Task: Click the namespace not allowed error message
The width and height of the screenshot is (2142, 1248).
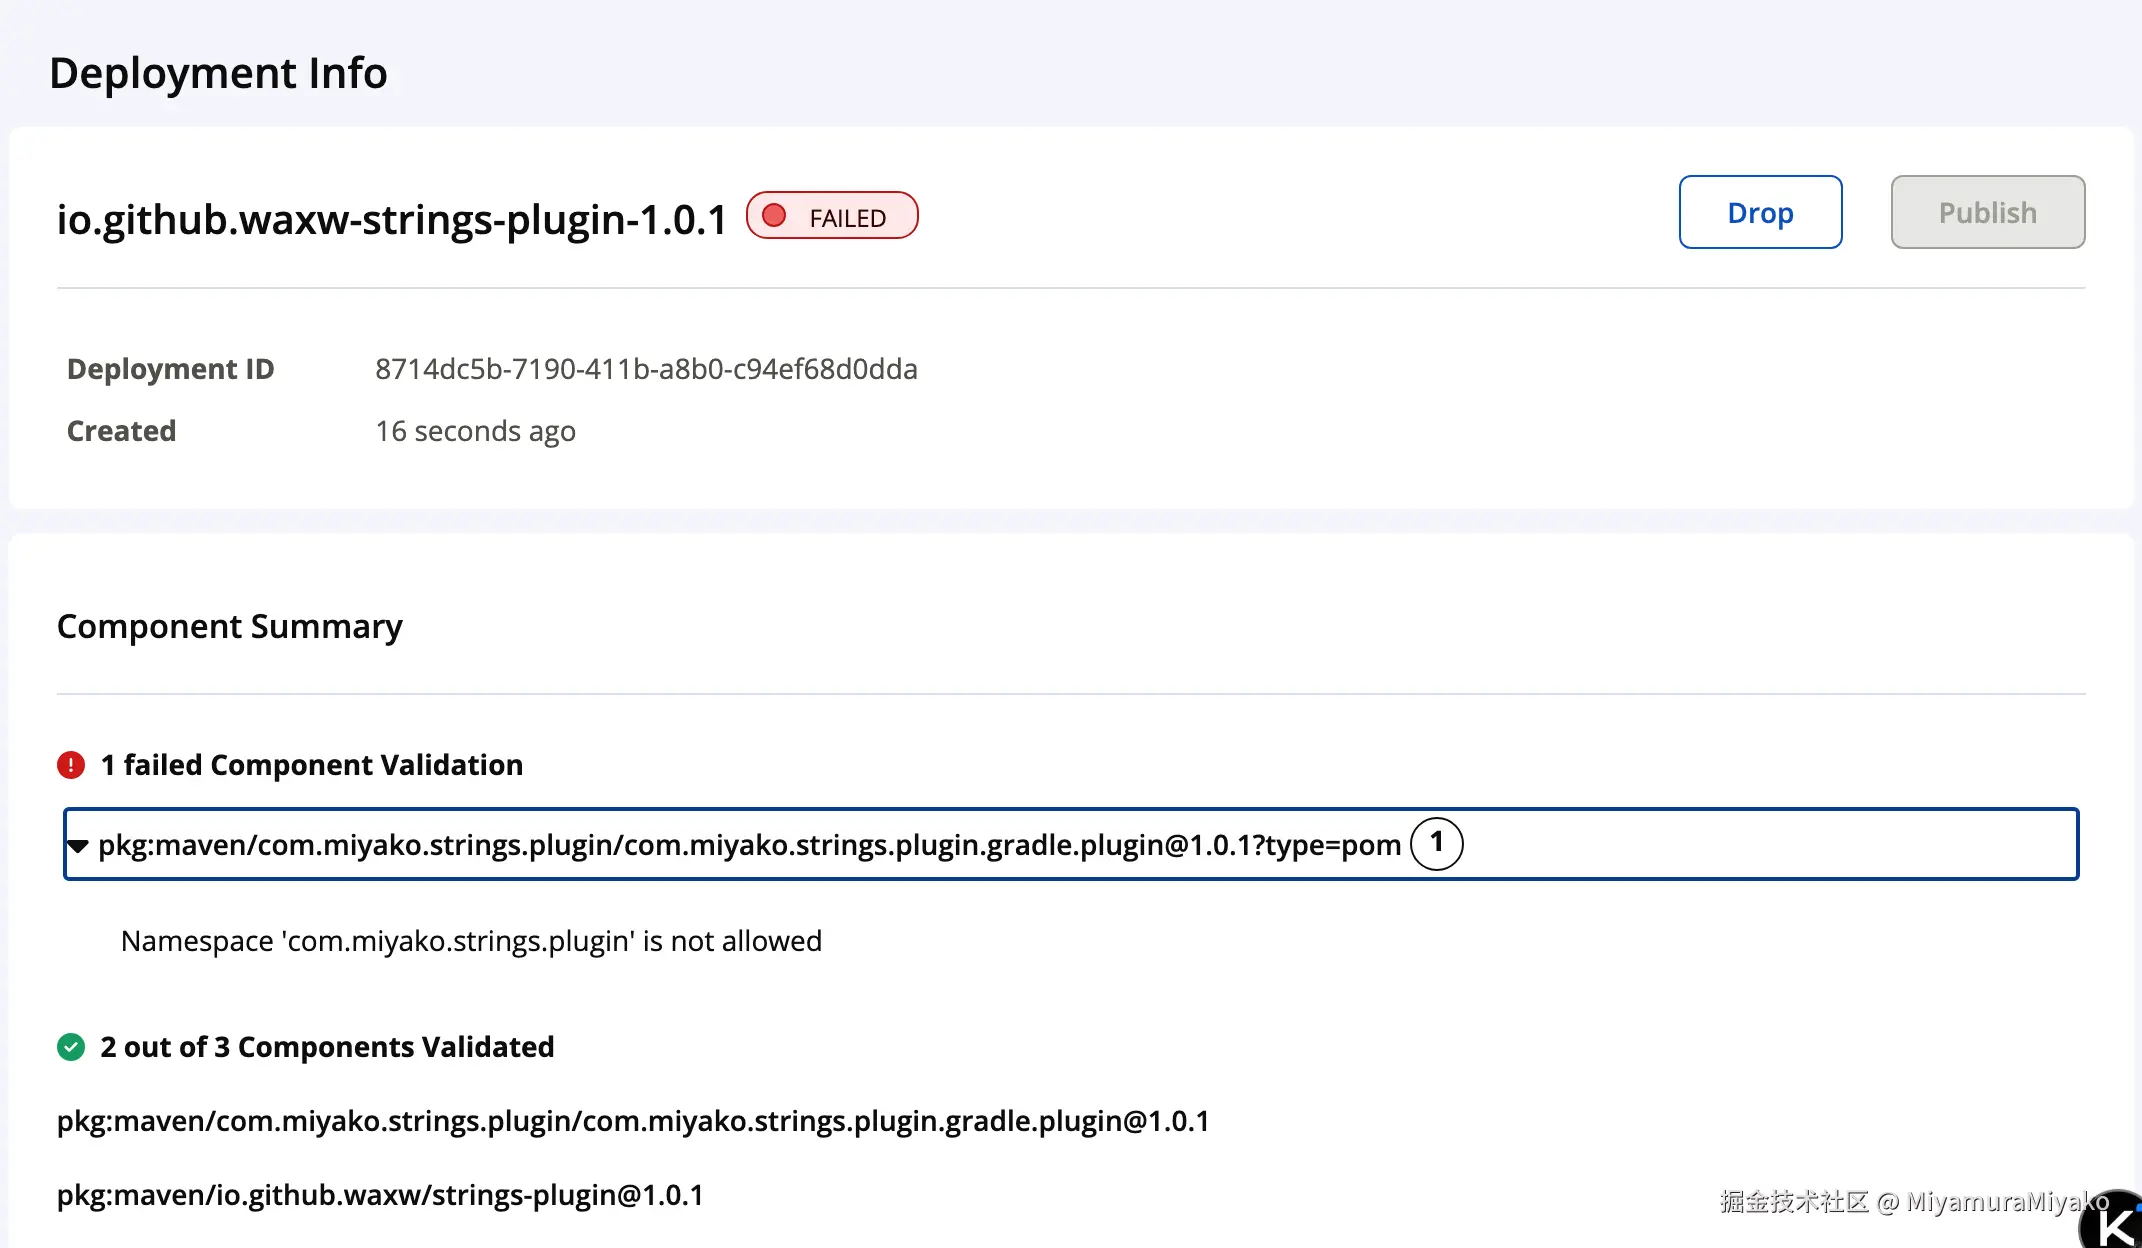Action: tap(471, 941)
